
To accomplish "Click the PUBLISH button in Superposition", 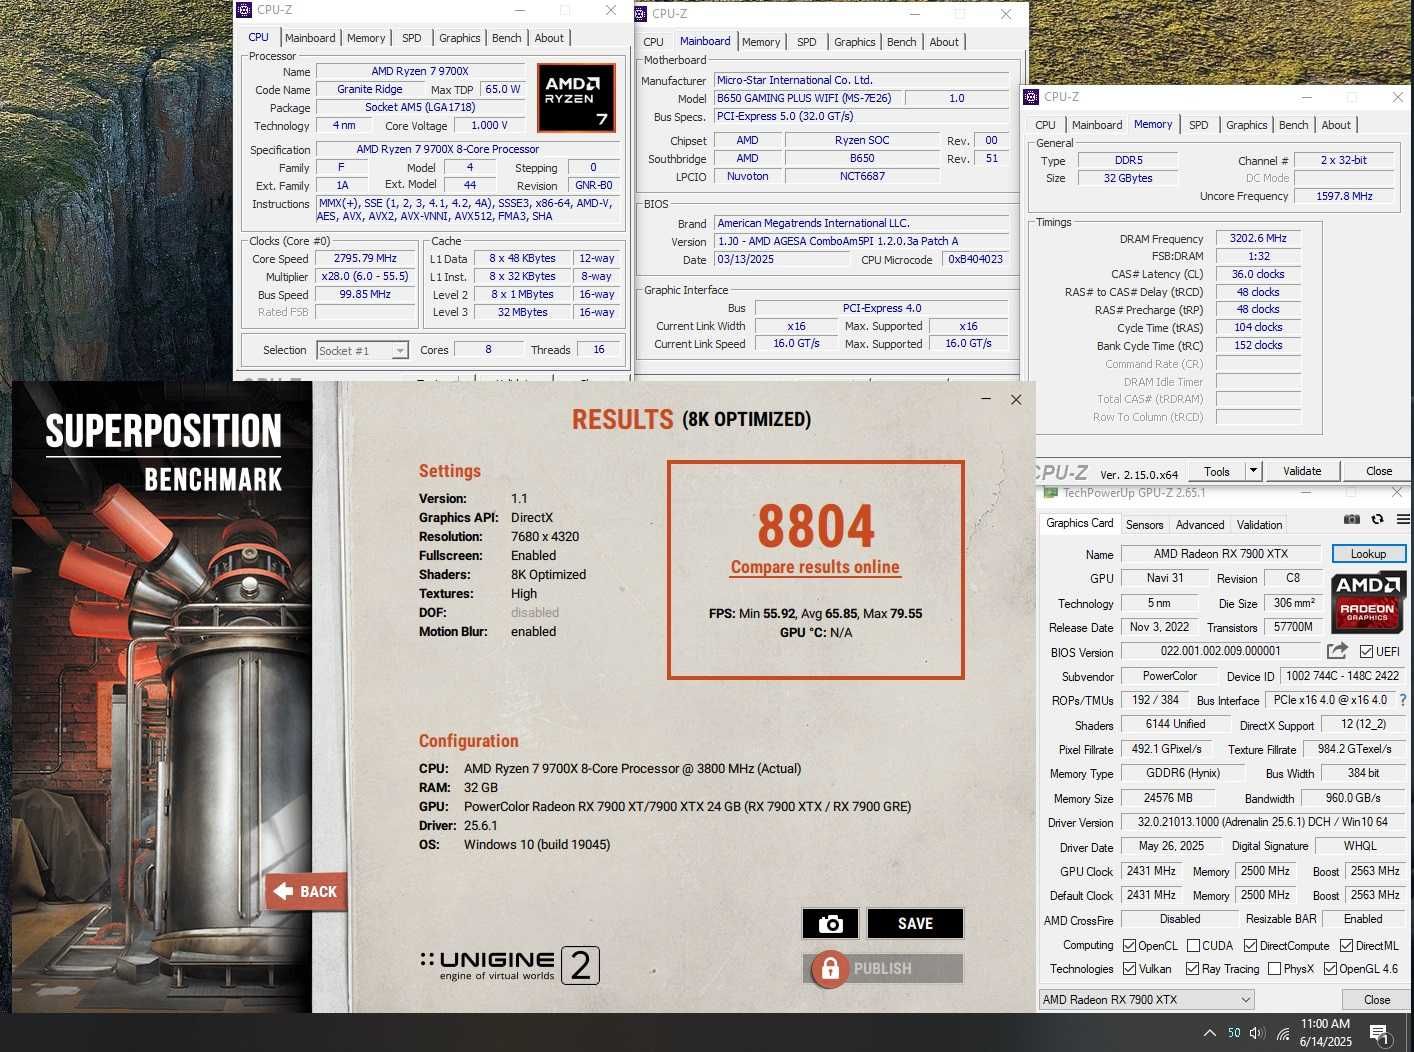I will pyautogui.click(x=883, y=969).
